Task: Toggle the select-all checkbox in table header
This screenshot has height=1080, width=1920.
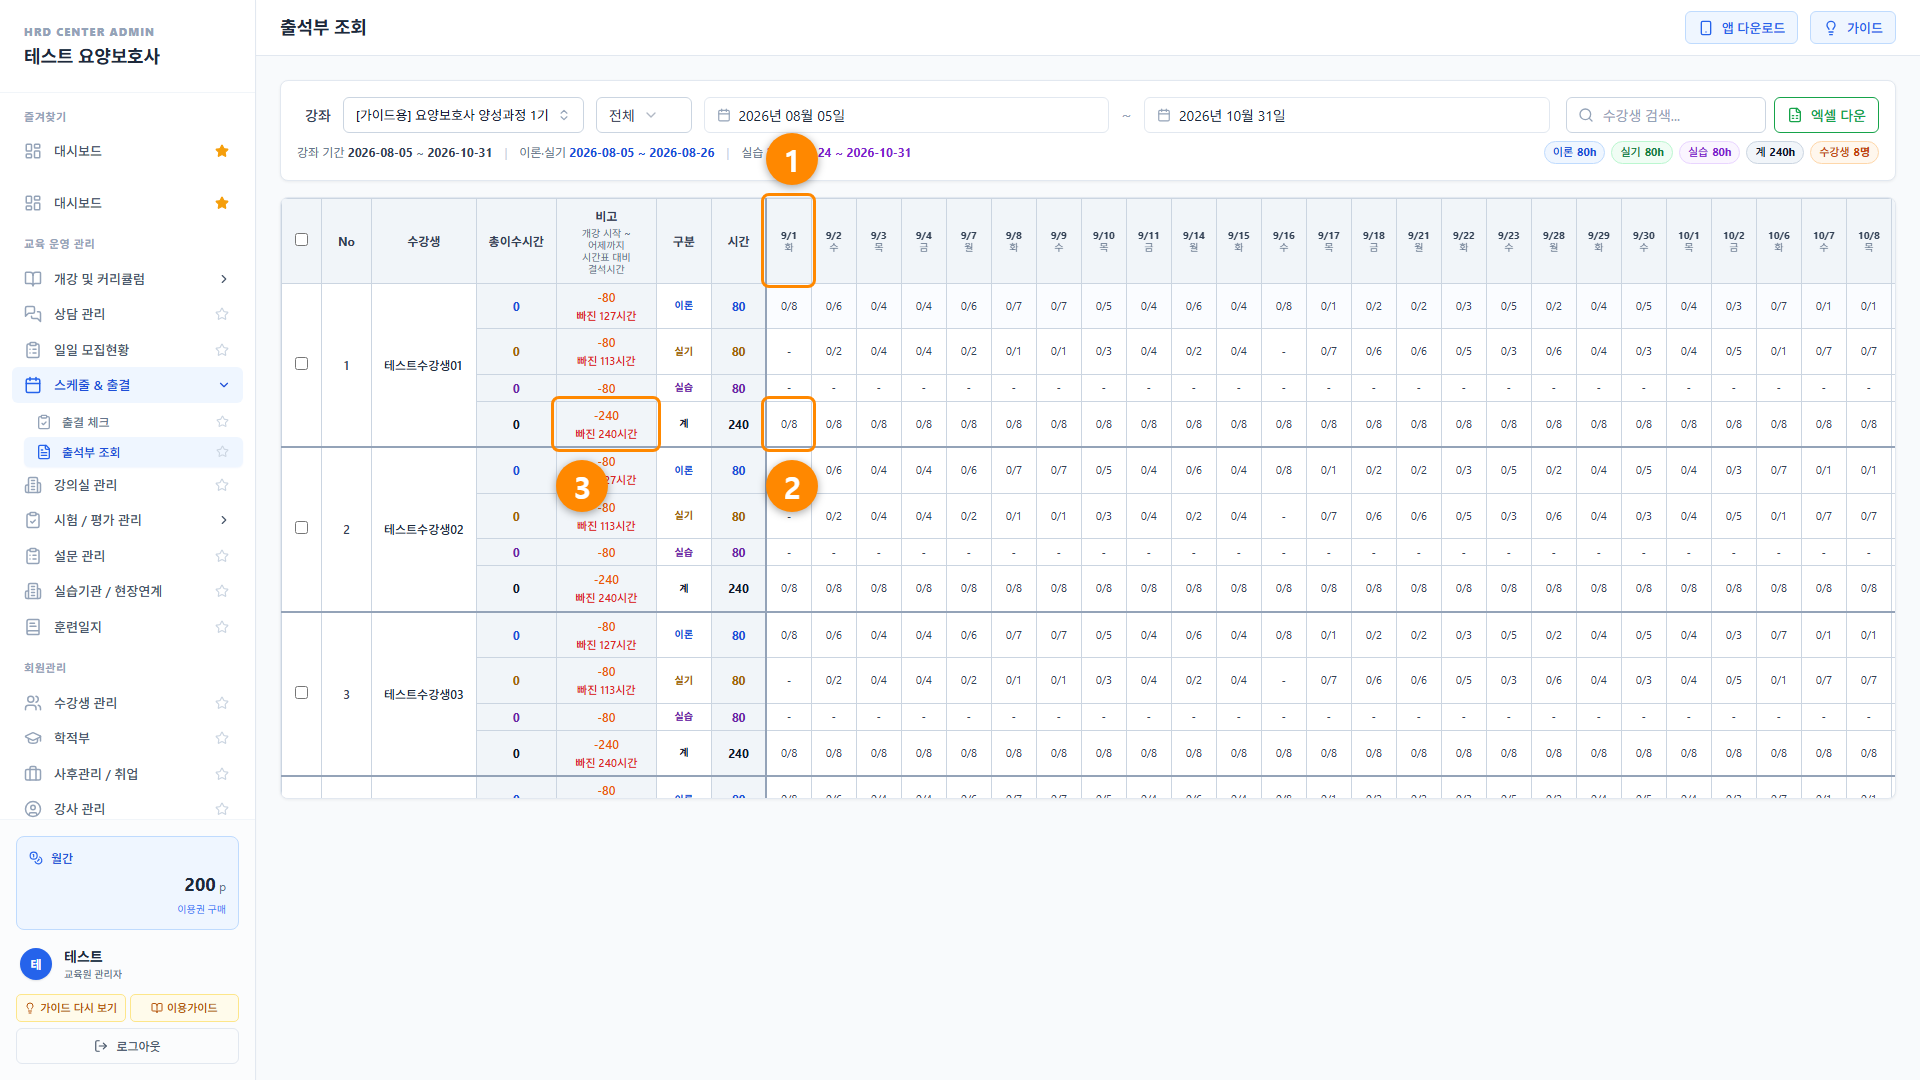Action: pyautogui.click(x=301, y=240)
